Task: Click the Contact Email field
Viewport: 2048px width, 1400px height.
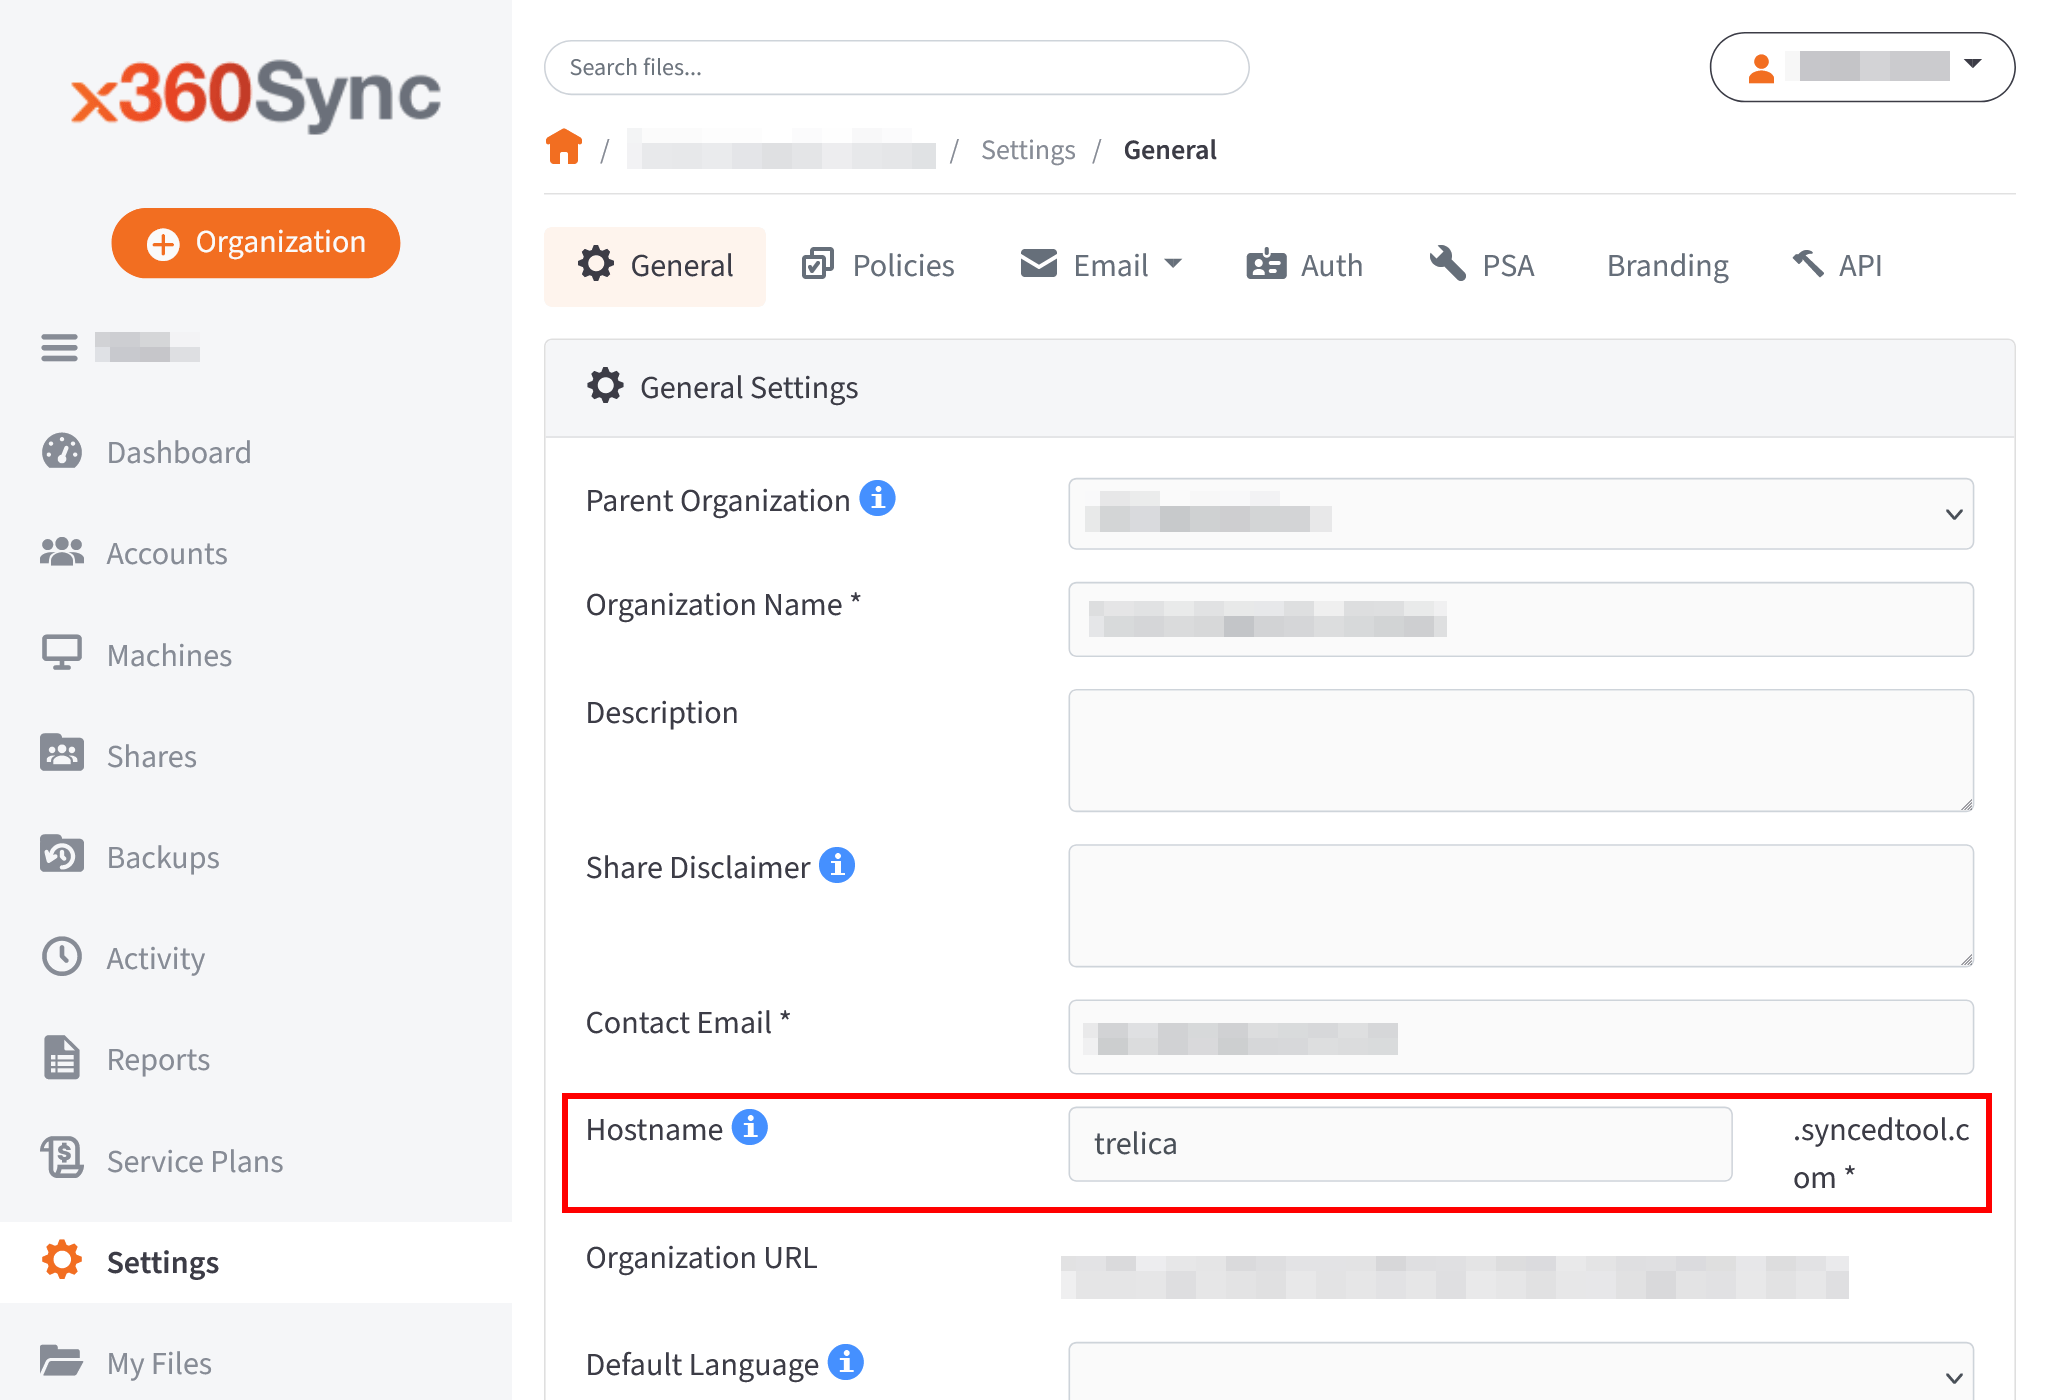Action: pyautogui.click(x=1520, y=1037)
